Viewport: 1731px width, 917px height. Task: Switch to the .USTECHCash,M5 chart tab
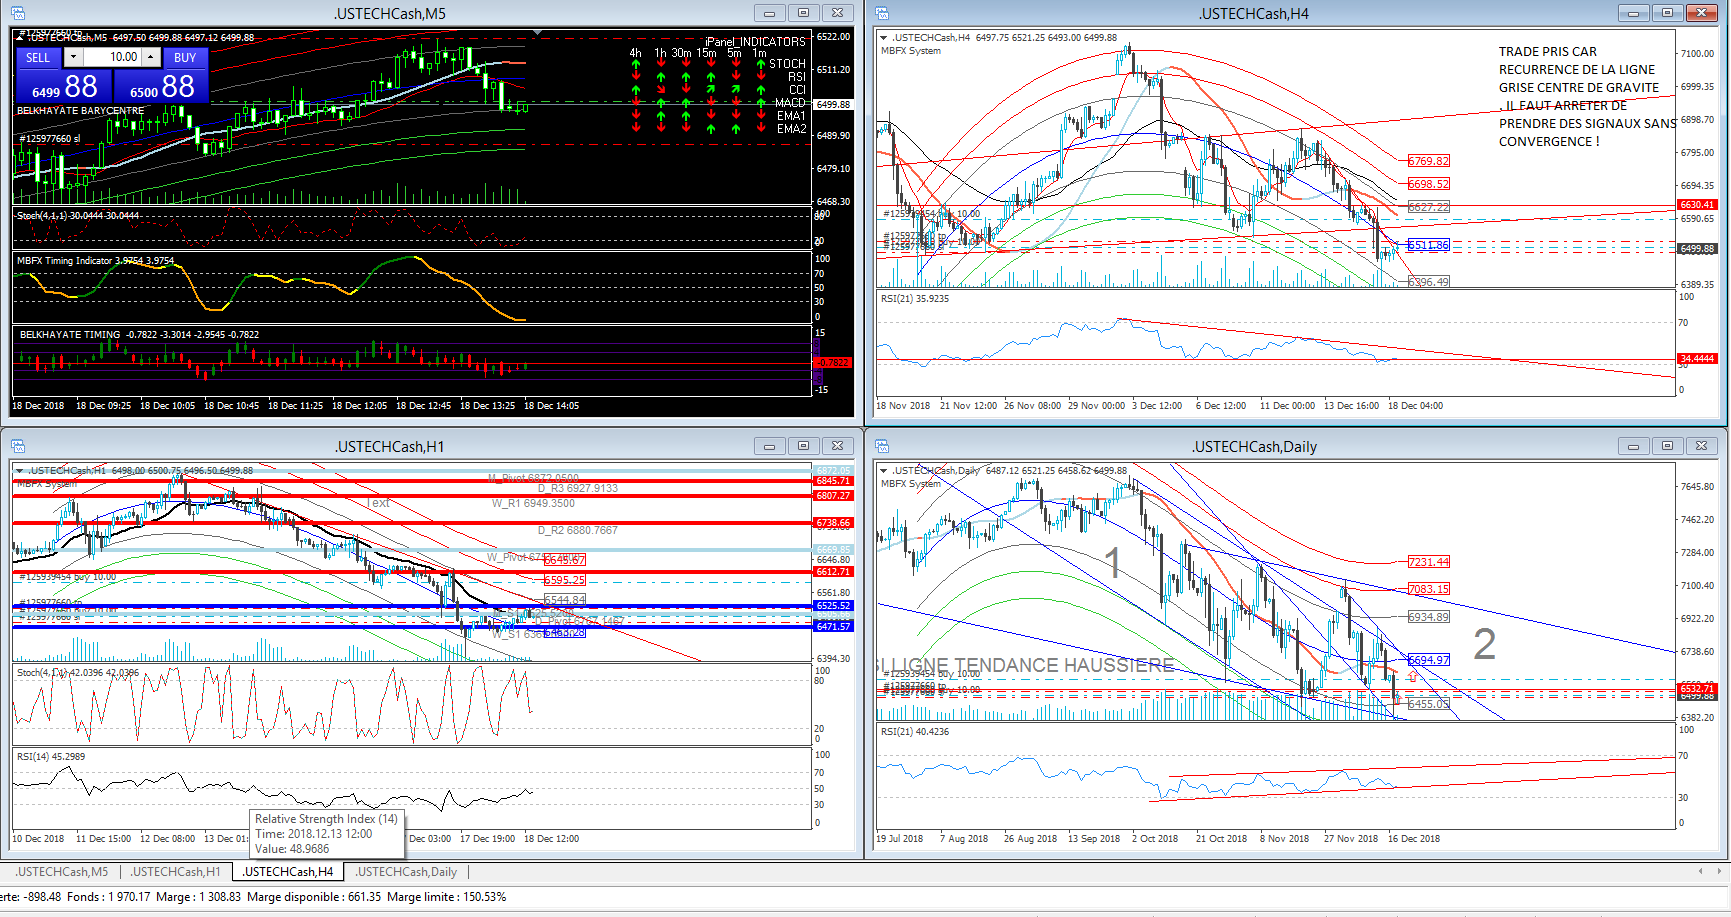(x=62, y=872)
